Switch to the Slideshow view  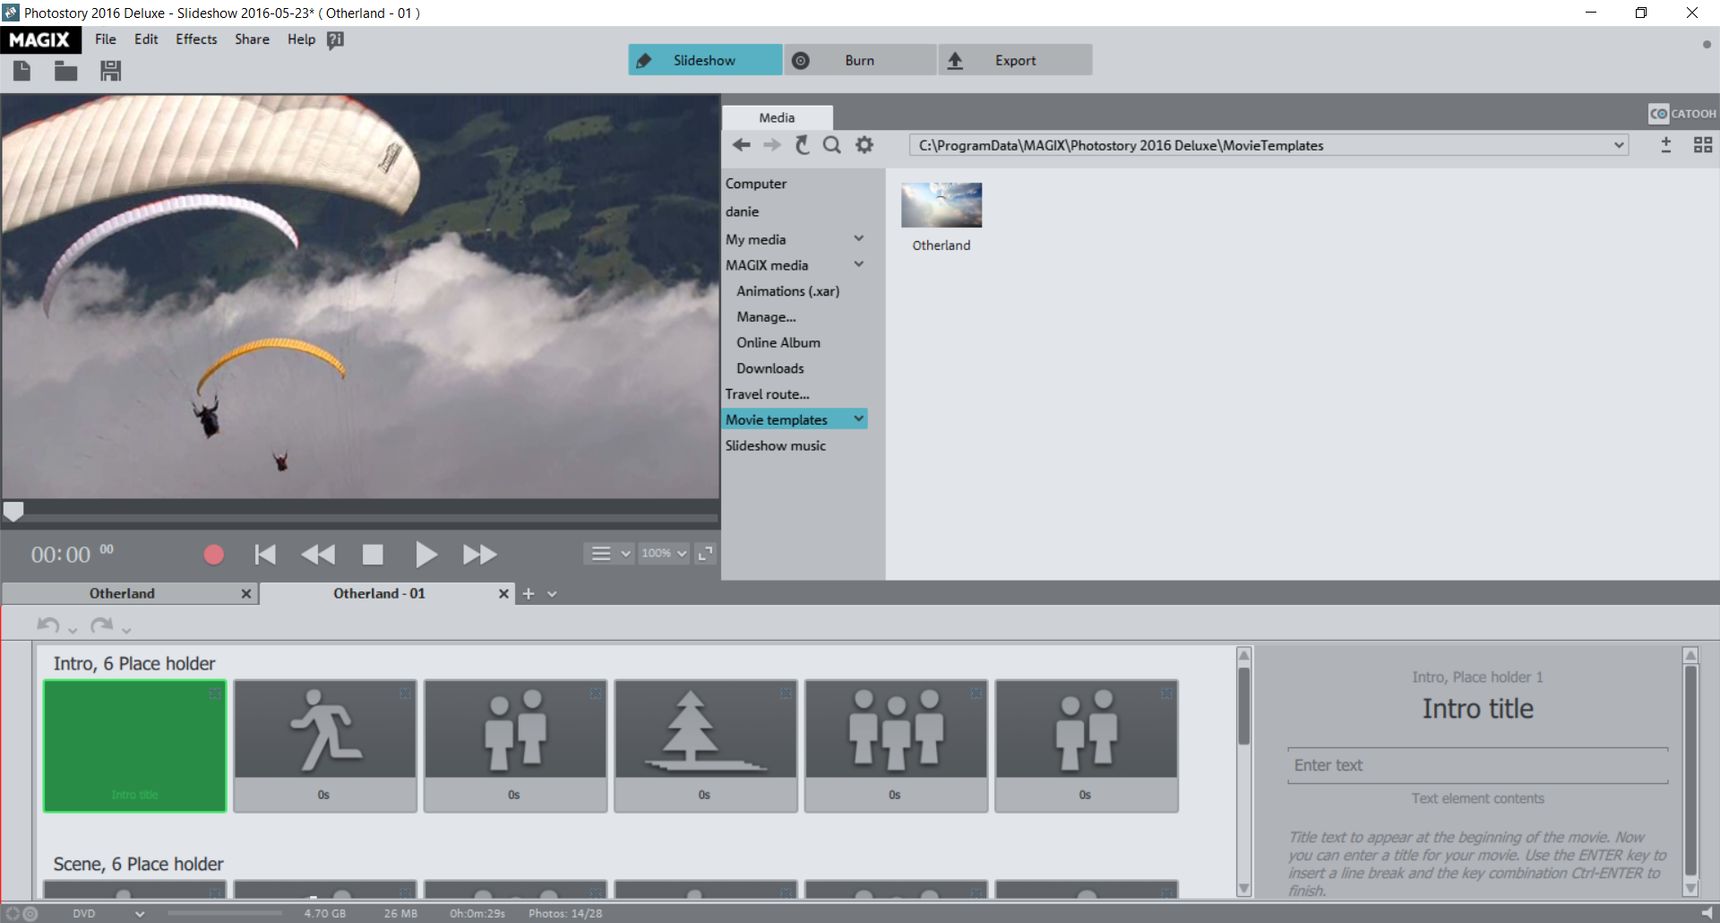click(x=705, y=60)
